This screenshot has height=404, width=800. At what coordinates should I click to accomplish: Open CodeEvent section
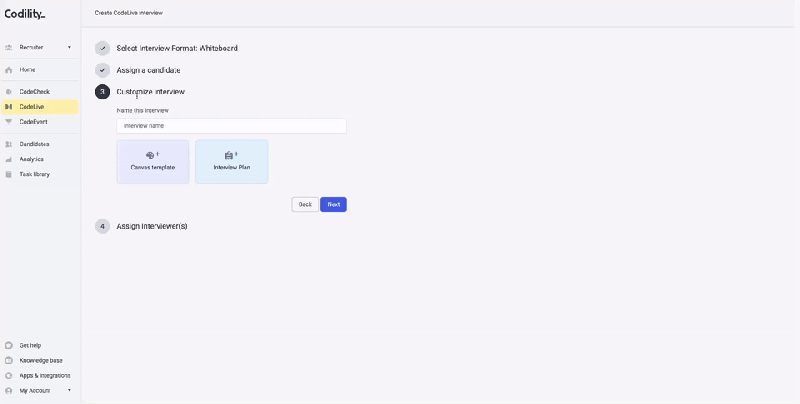pyautogui.click(x=34, y=122)
